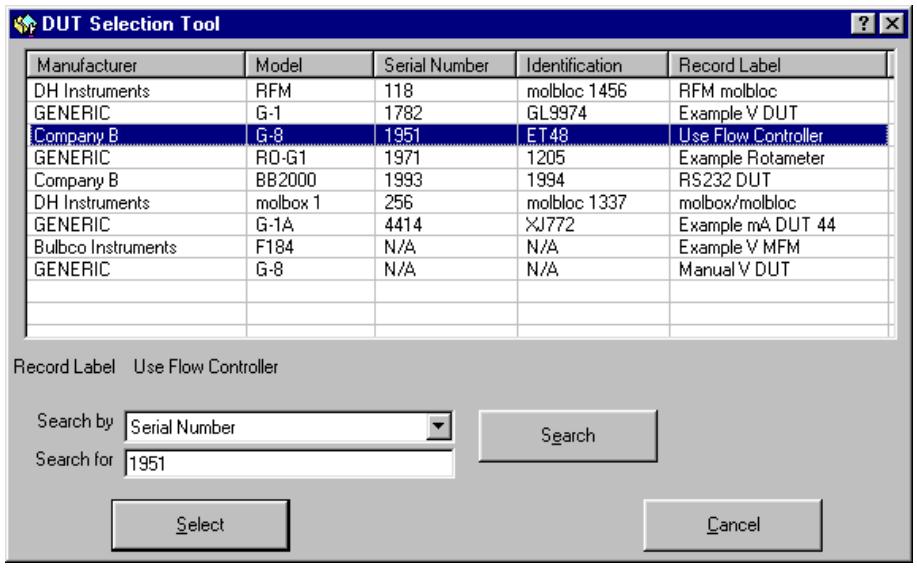
Task: Click identification cell ET48
Action: point(593,135)
